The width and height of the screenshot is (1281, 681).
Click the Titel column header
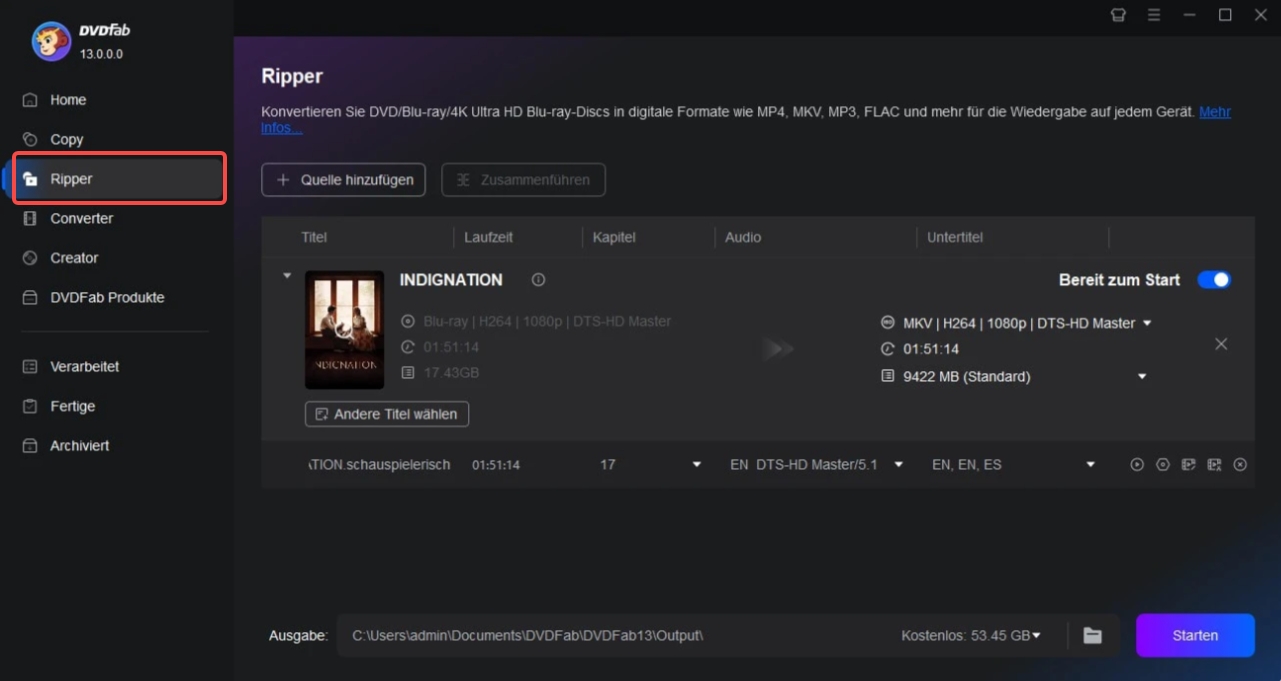[314, 238]
